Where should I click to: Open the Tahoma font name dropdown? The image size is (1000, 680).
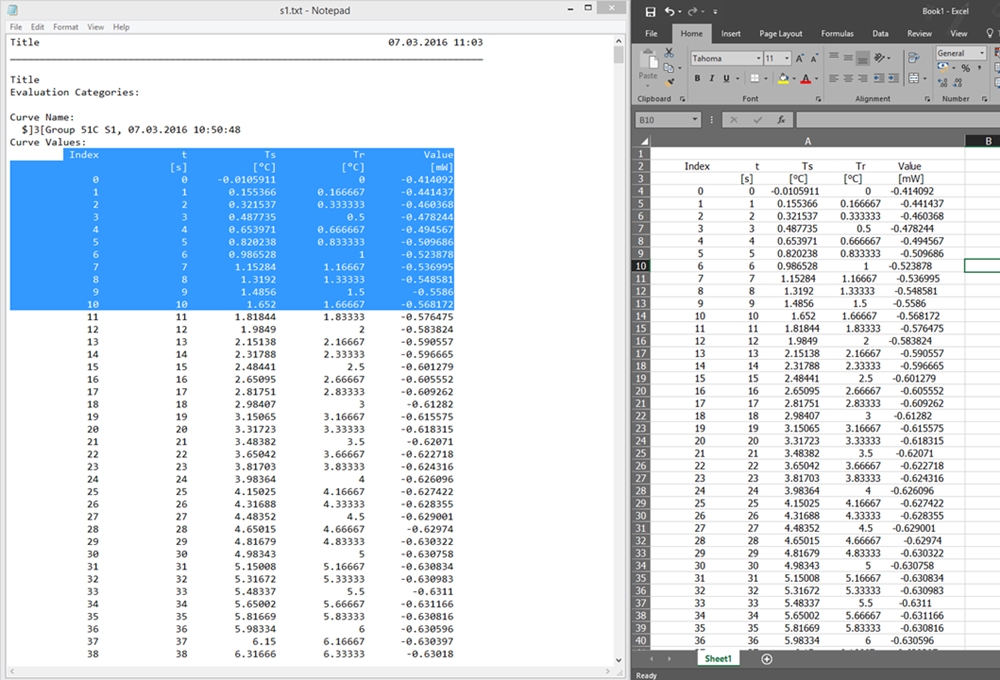(x=756, y=58)
